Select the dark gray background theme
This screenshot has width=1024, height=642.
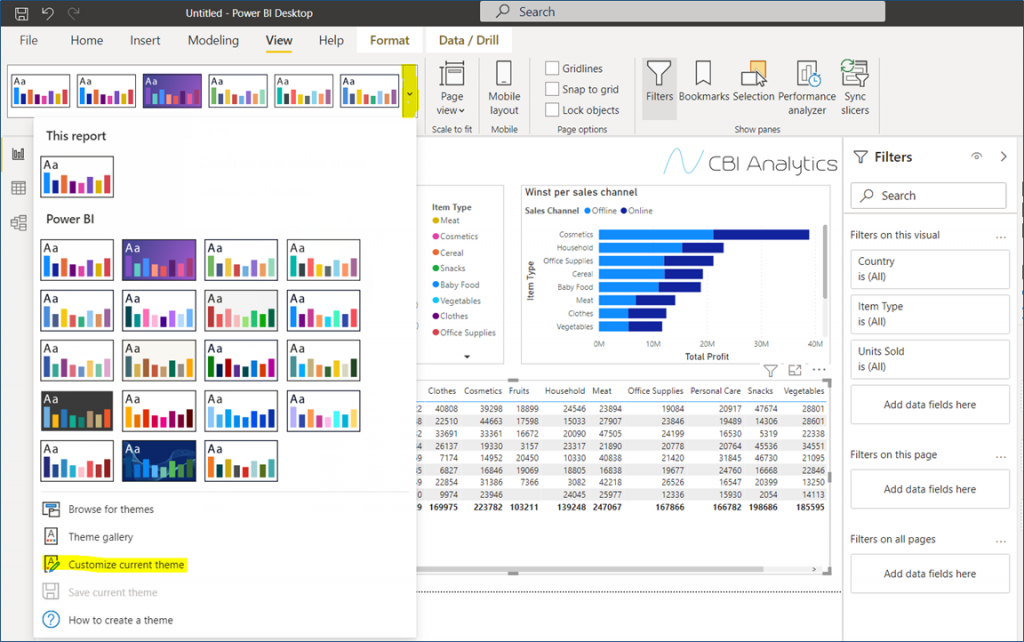pos(77,411)
